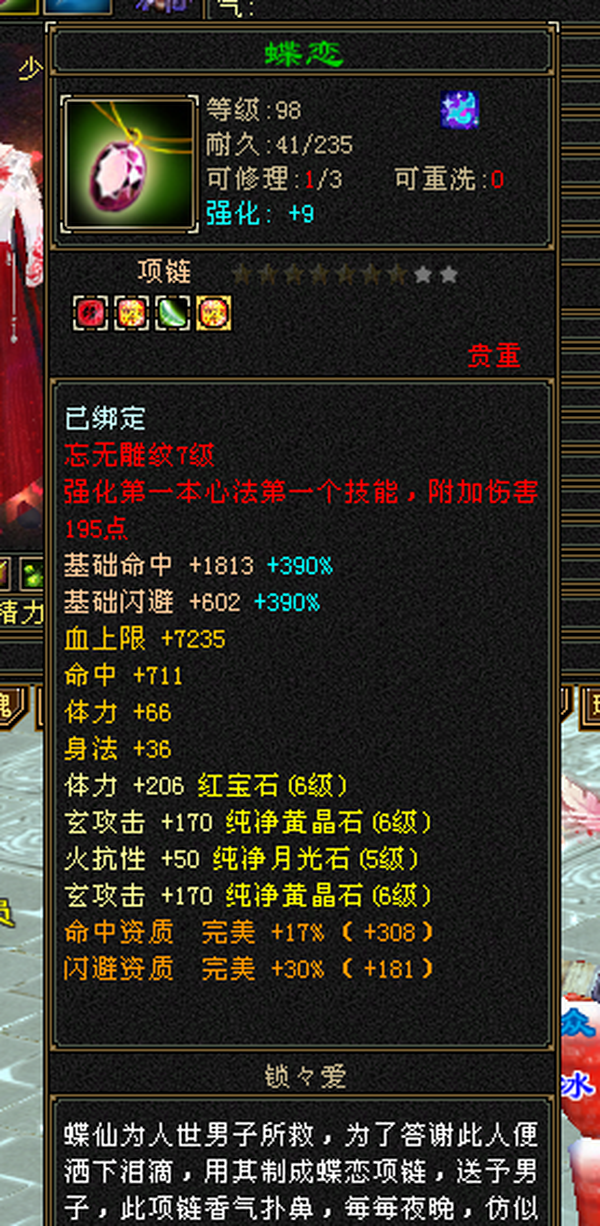Click the dim grey stars at row end

(436, 273)
